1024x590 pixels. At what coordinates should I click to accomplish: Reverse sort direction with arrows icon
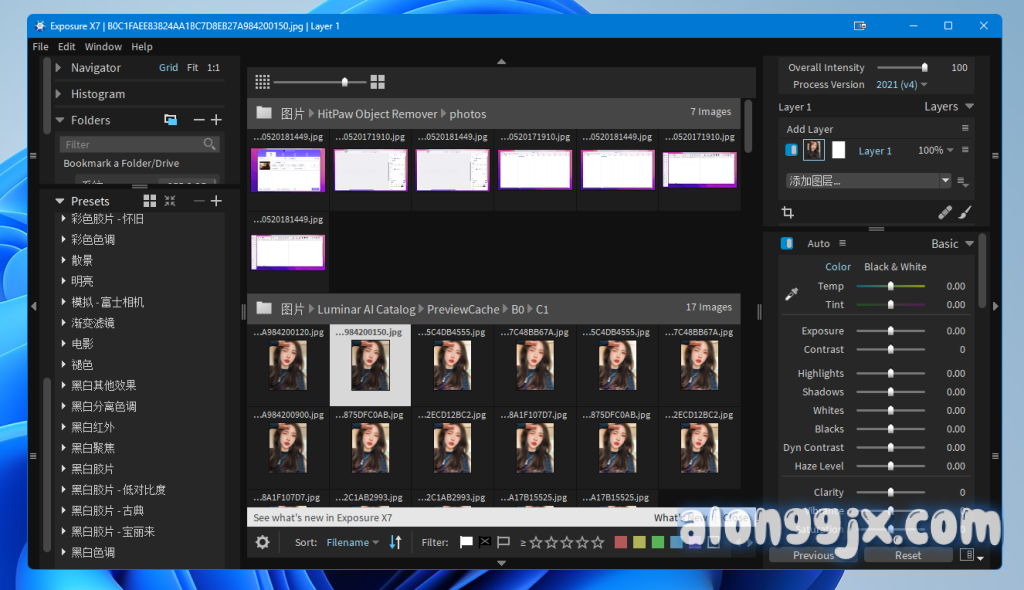click(x=395, y=542)
